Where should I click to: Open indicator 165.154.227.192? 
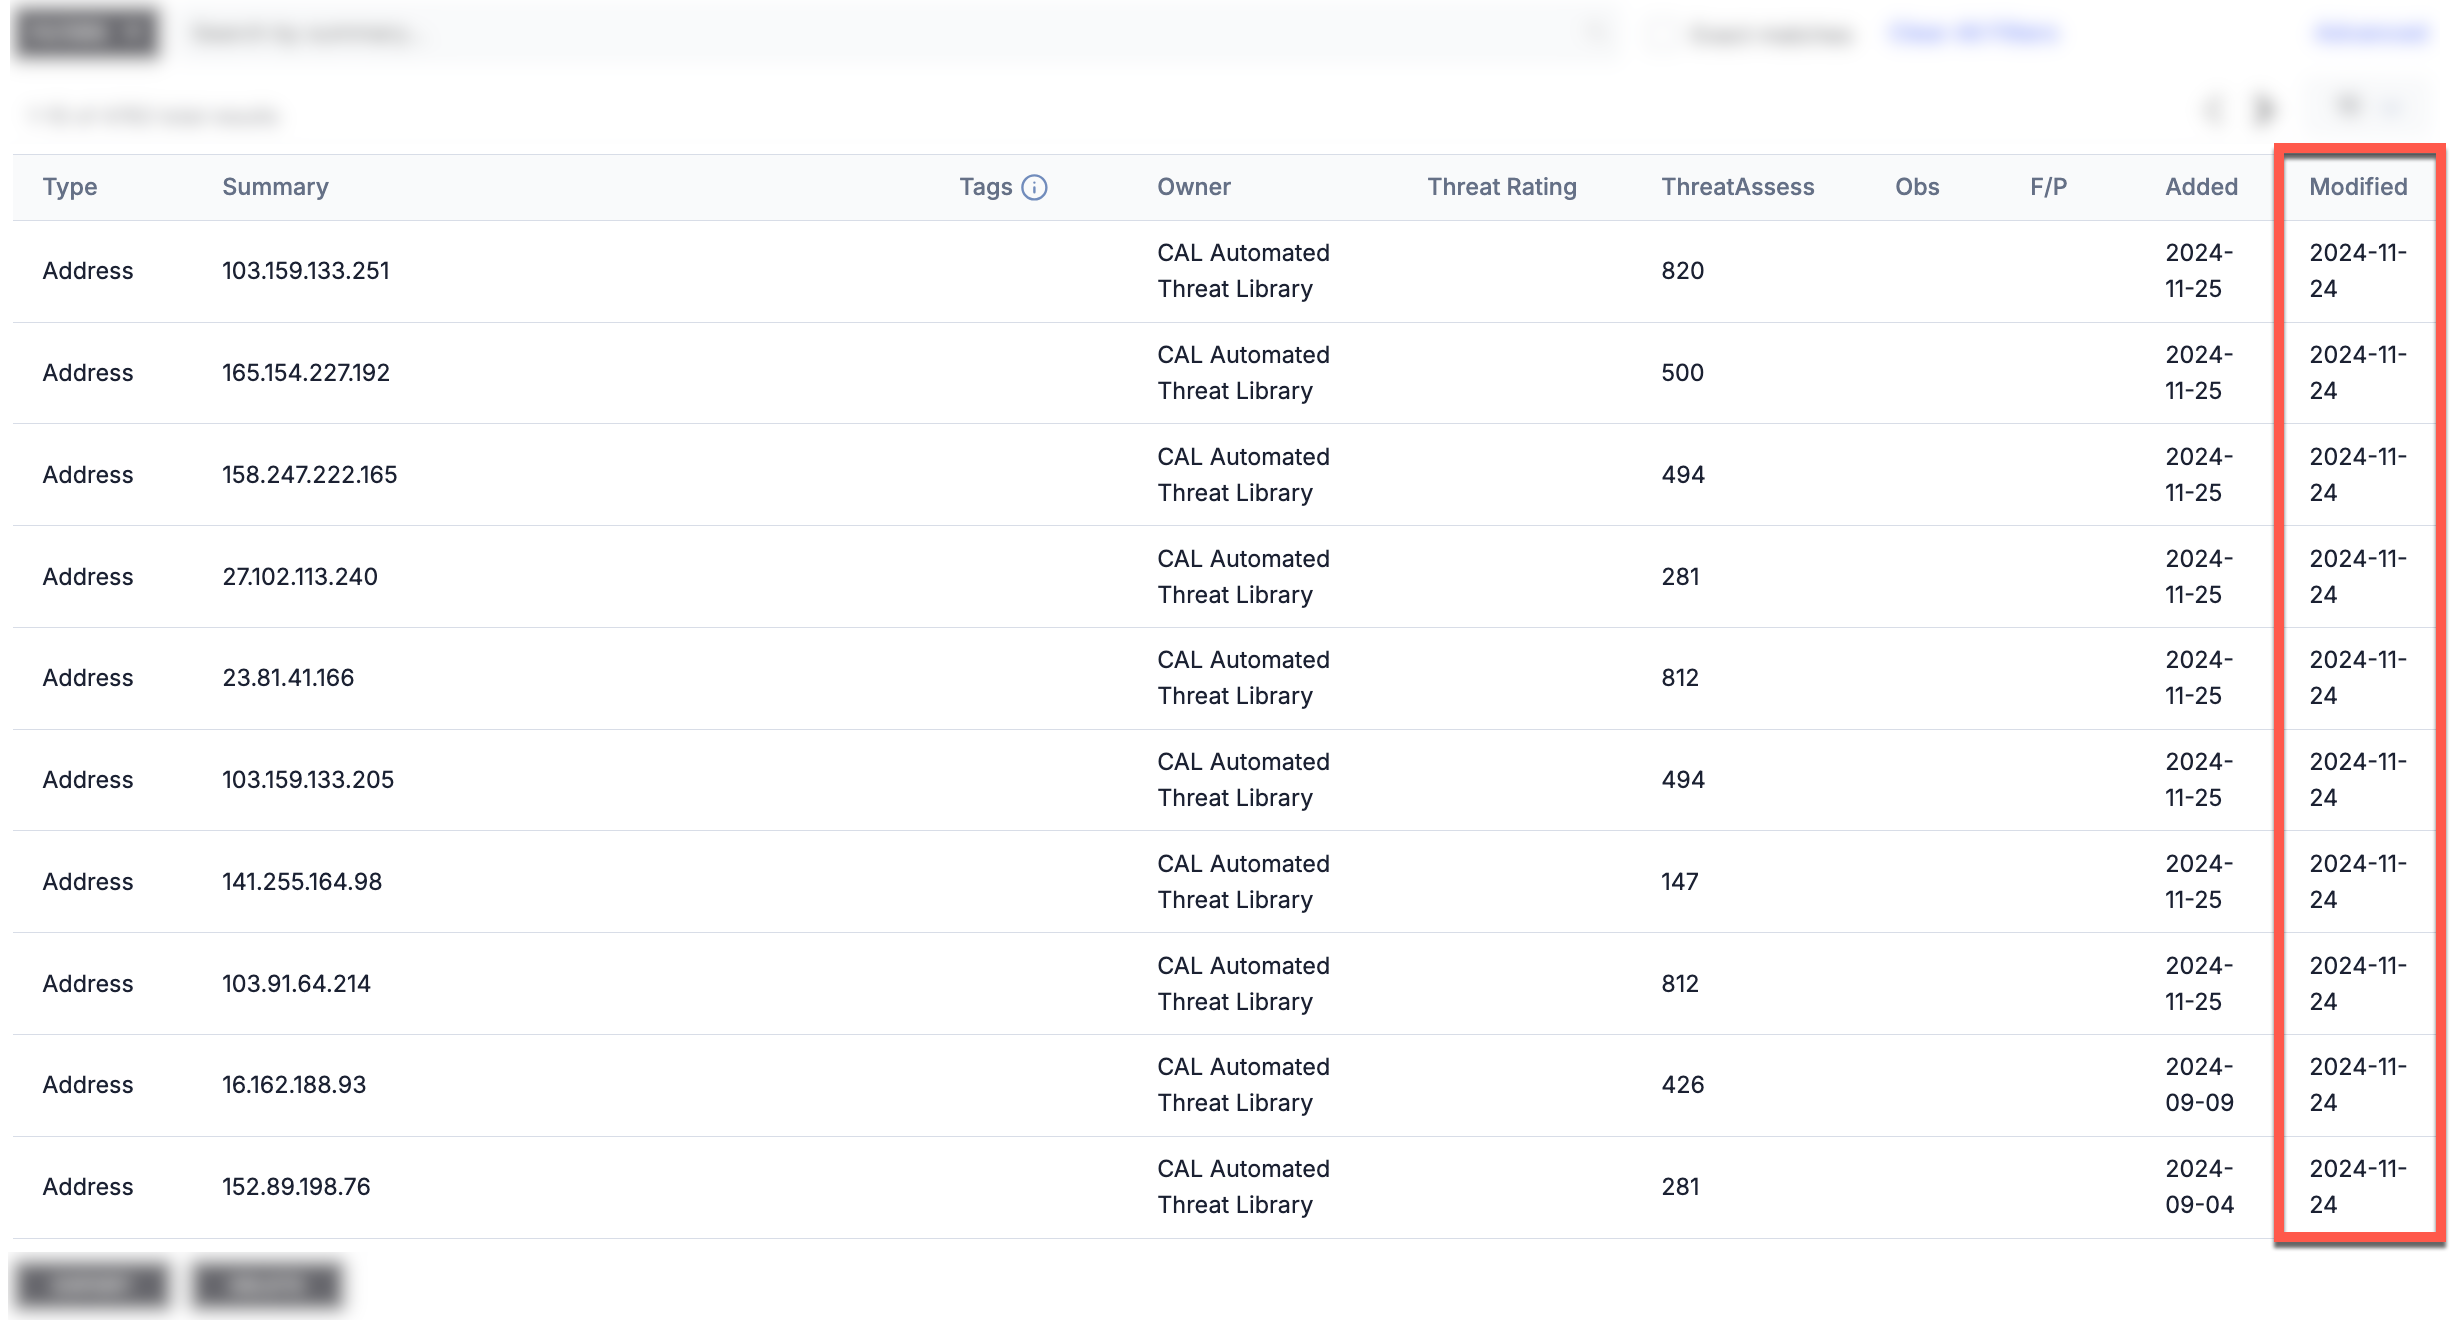(306, 373)
